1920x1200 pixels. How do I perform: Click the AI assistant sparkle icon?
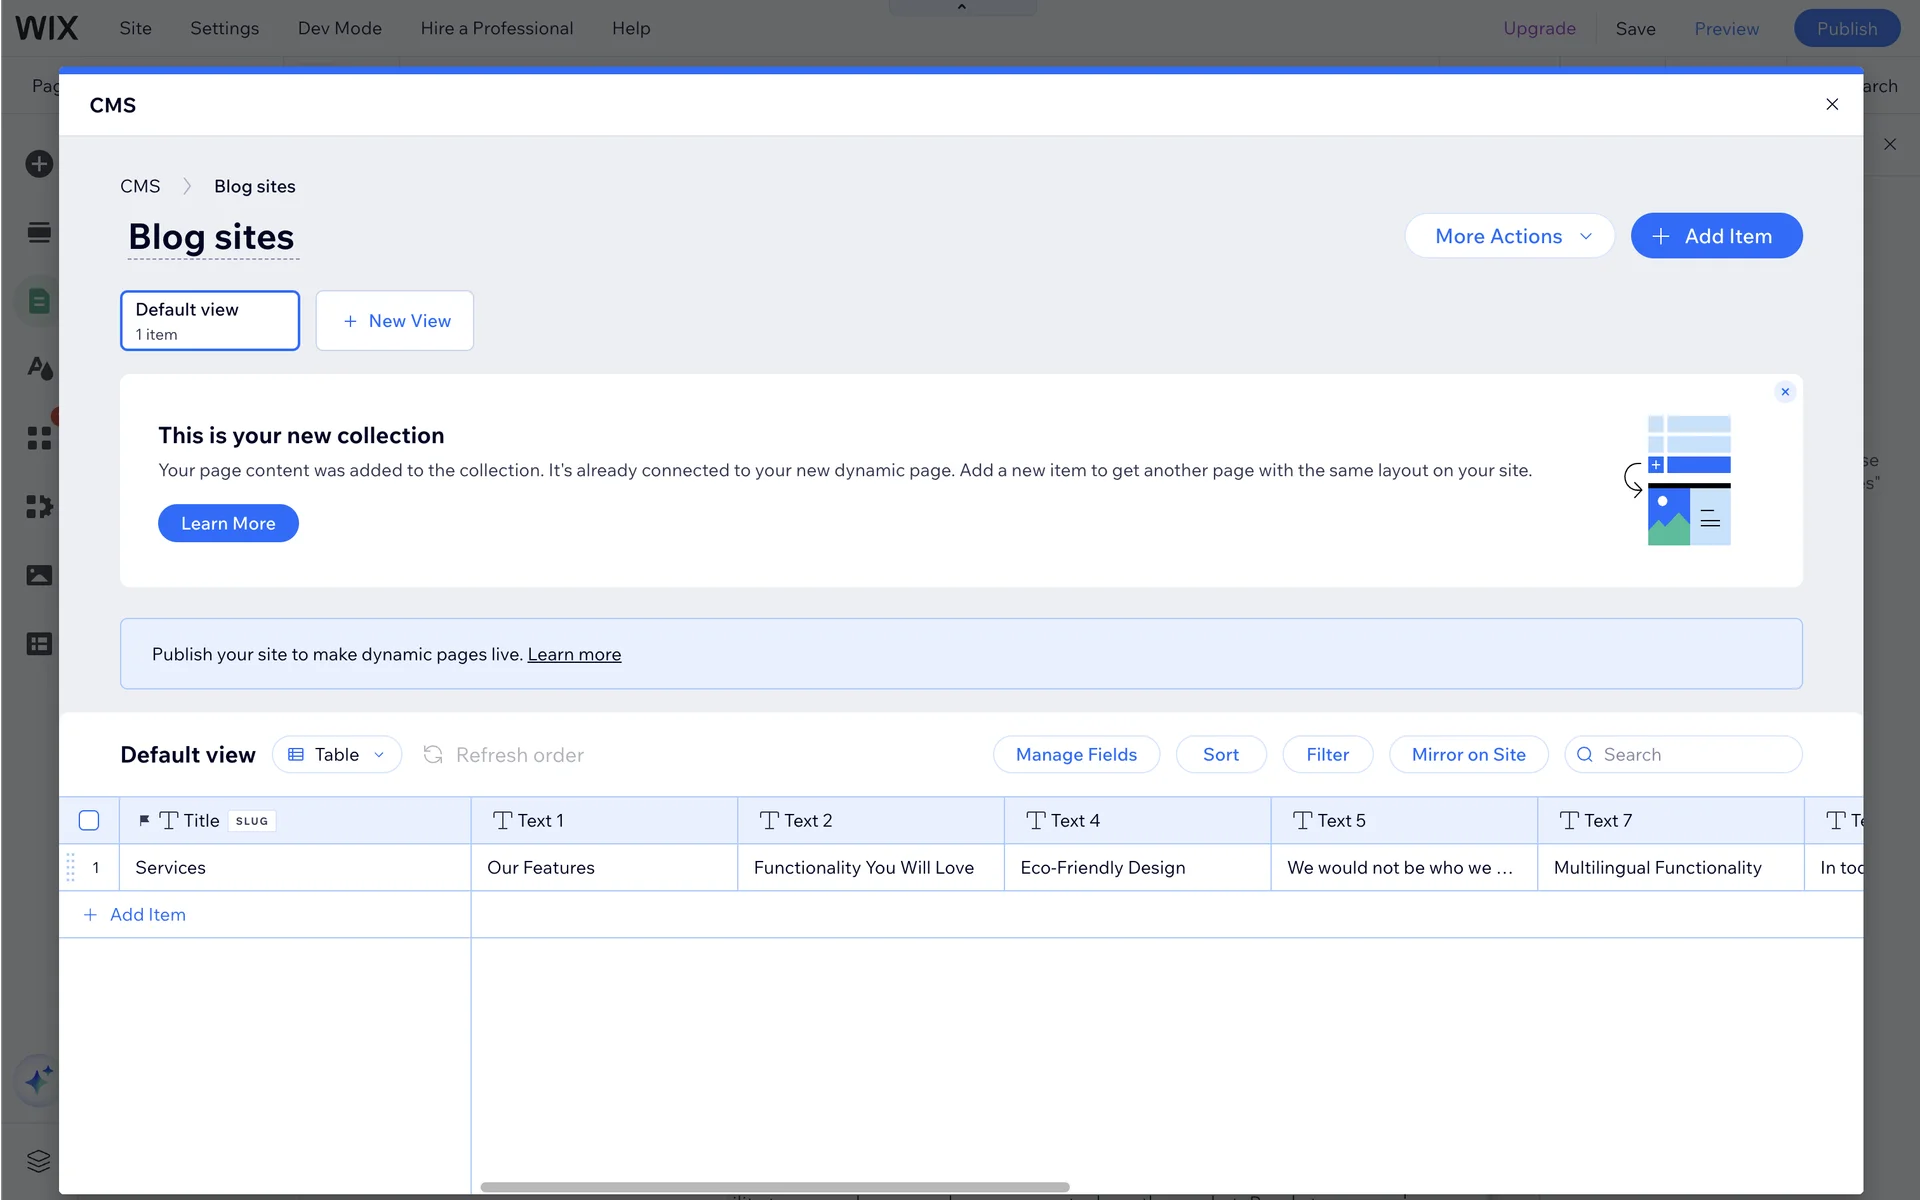point(39,1080)
